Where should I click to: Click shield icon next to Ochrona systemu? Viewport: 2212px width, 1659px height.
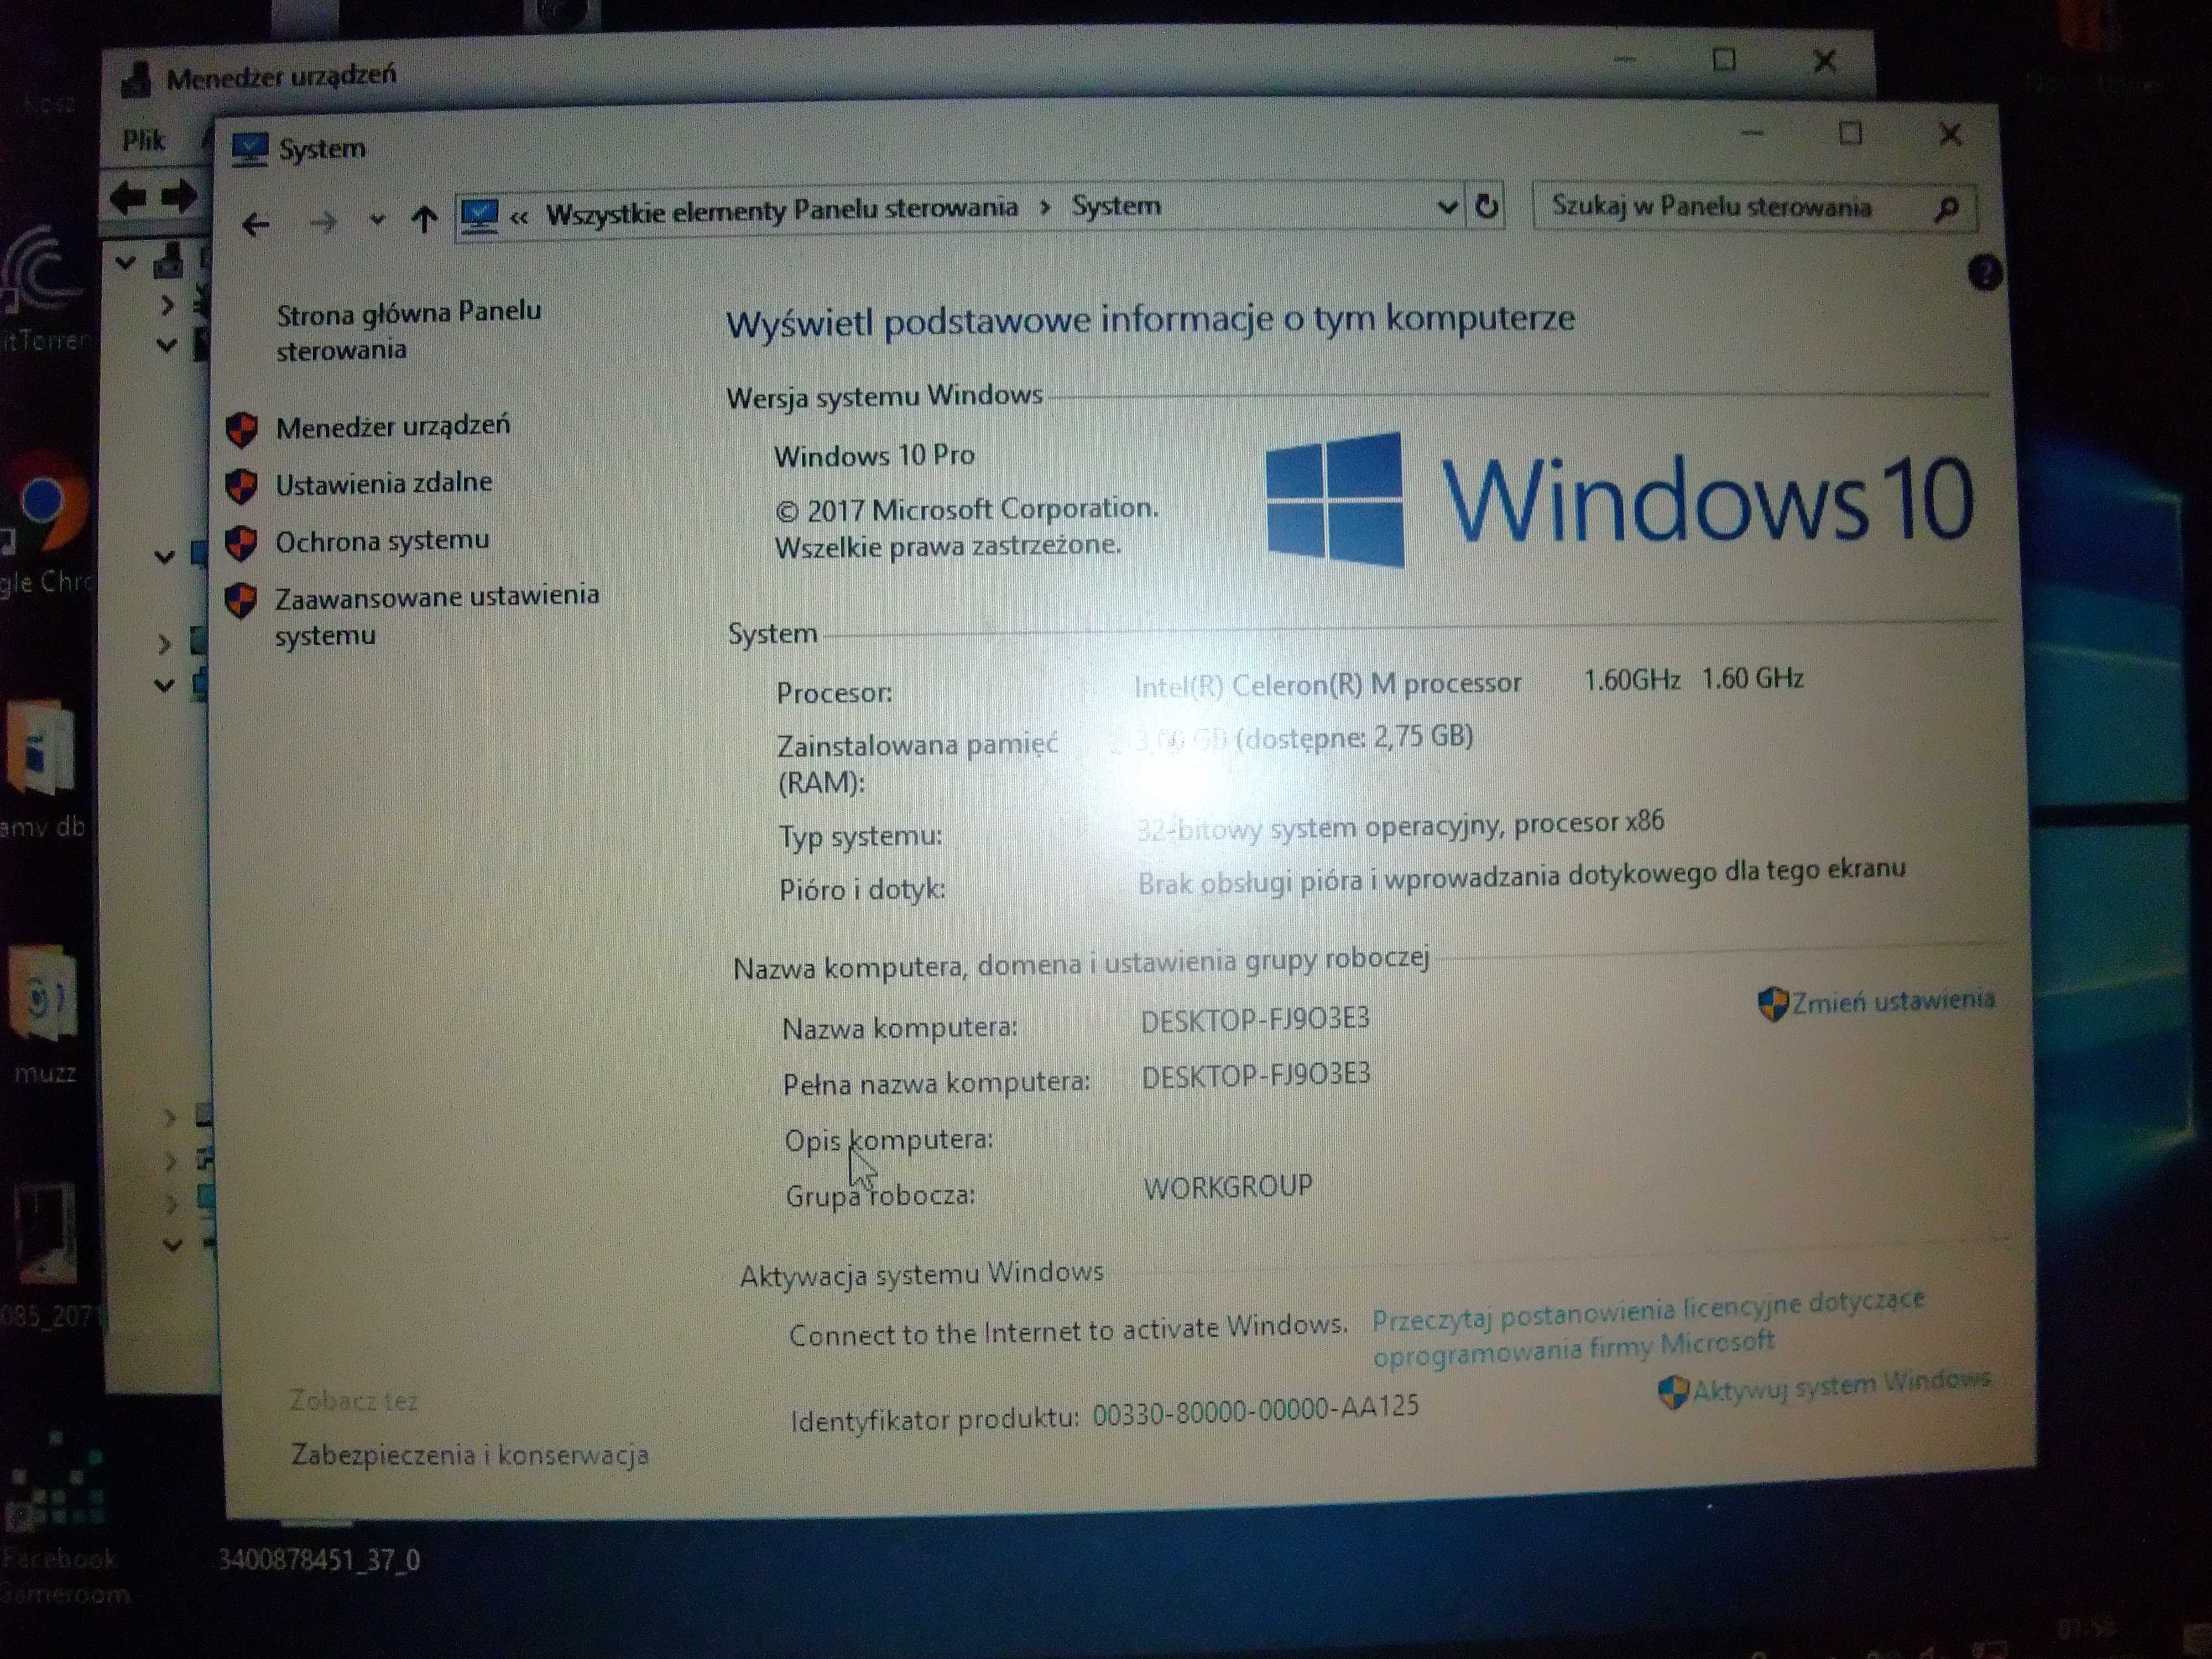(241, 544)
